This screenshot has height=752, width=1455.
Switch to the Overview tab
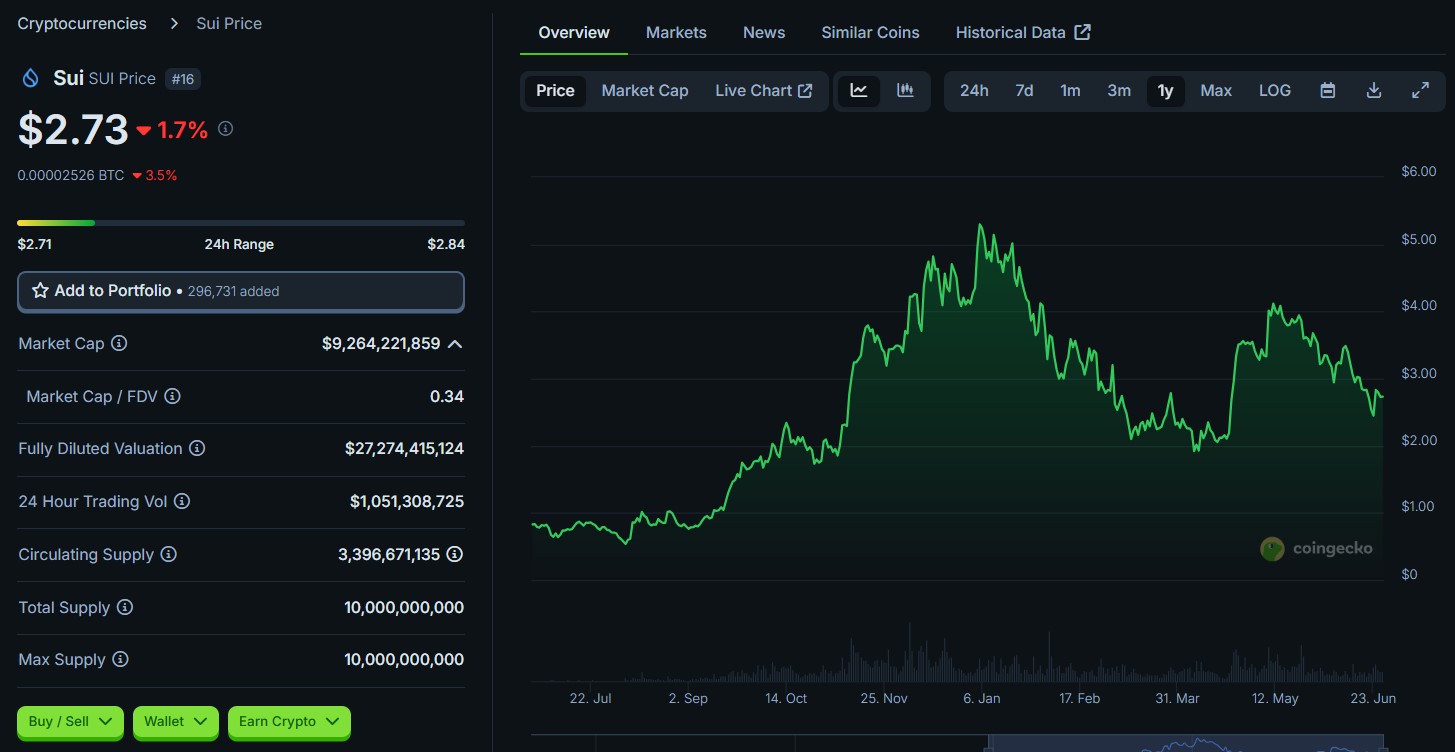[x=574, y=32]
